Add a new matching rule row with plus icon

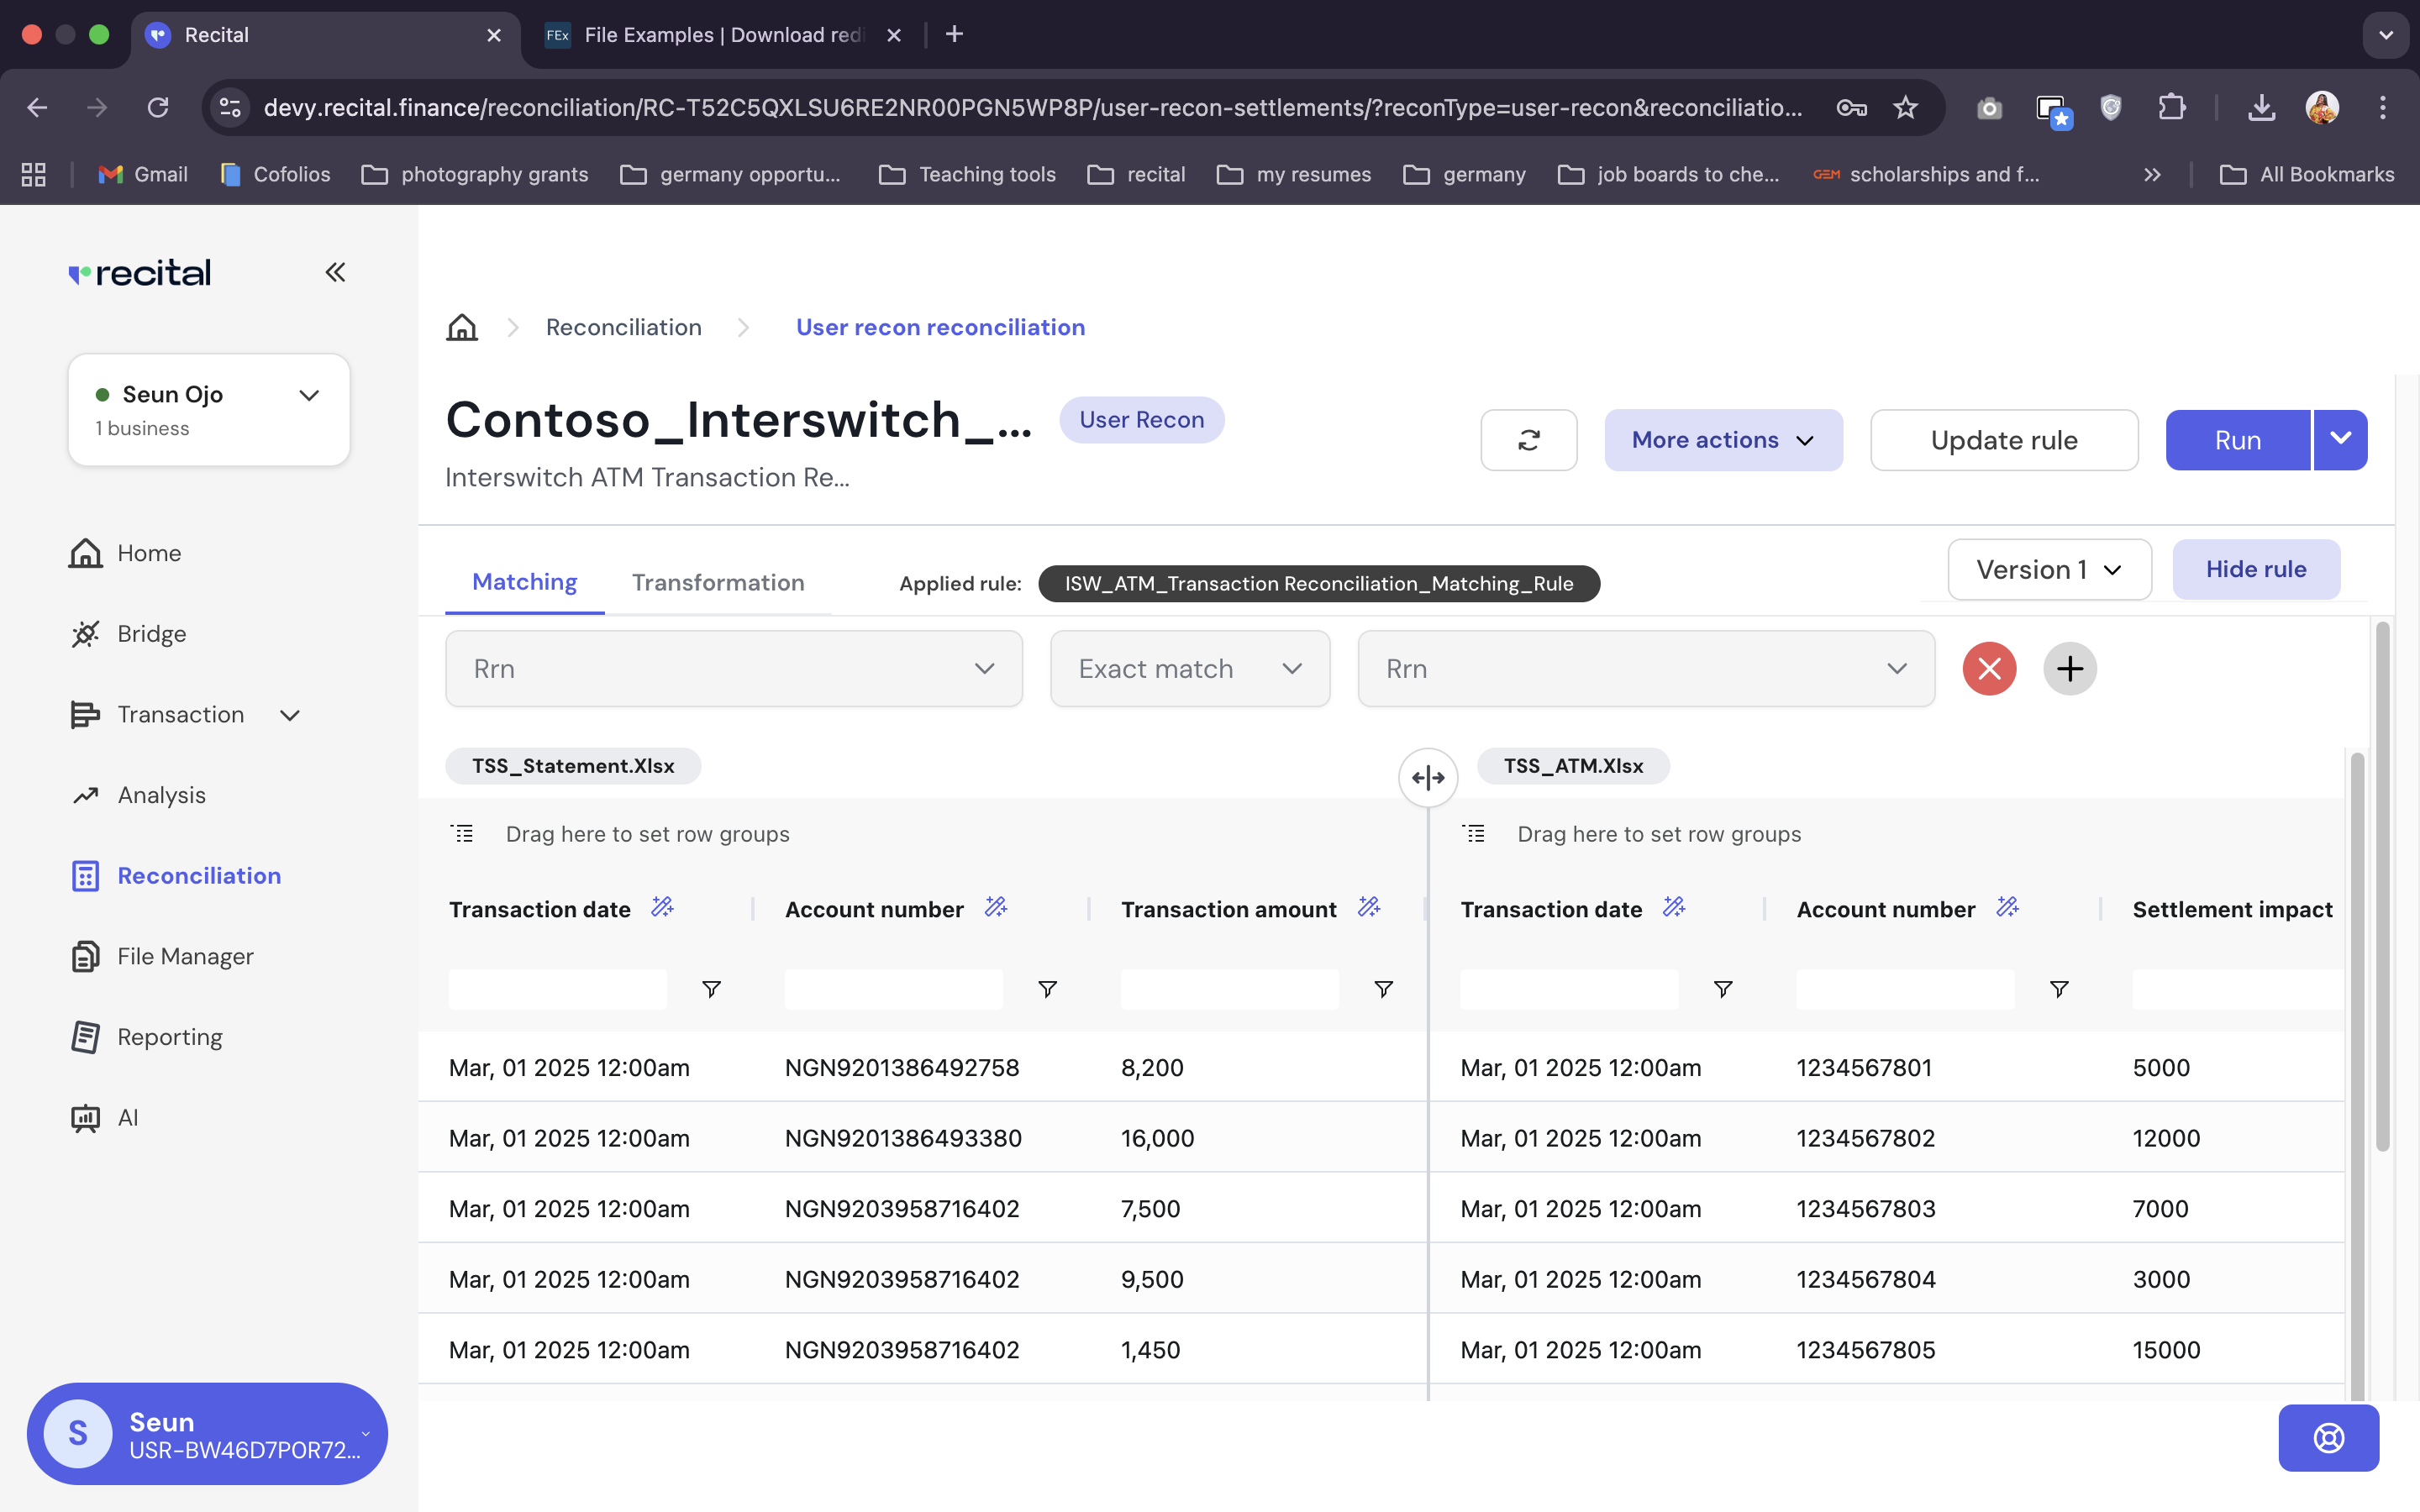(2070, 668)
